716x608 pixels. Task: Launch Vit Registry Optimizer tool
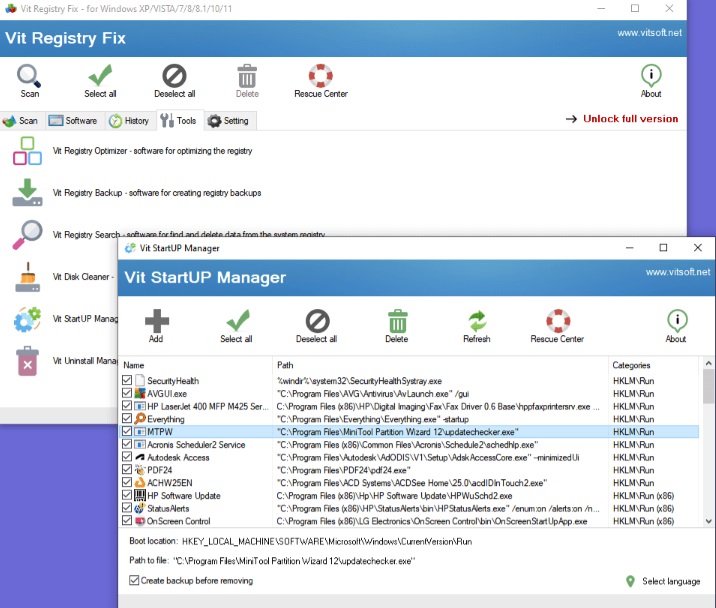click(x=26, y=151)
